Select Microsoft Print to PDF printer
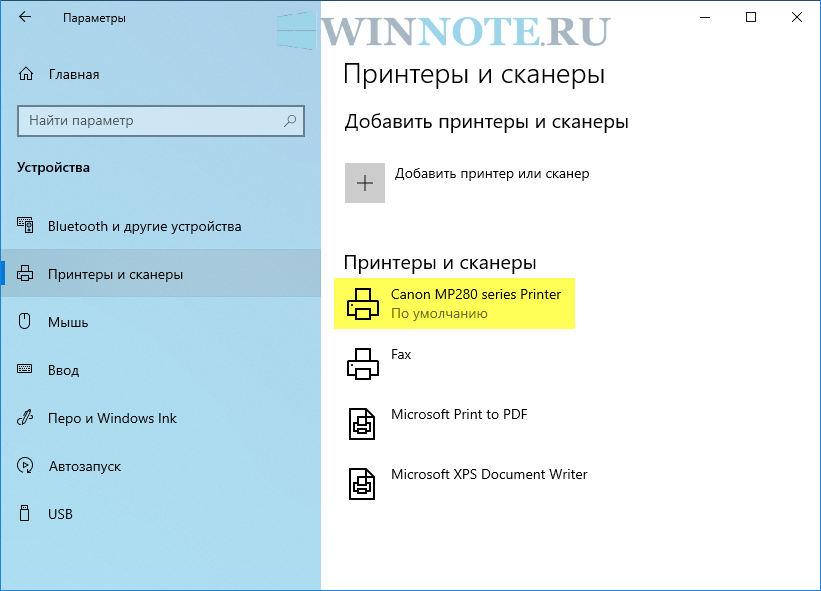 tap(458, 414)
